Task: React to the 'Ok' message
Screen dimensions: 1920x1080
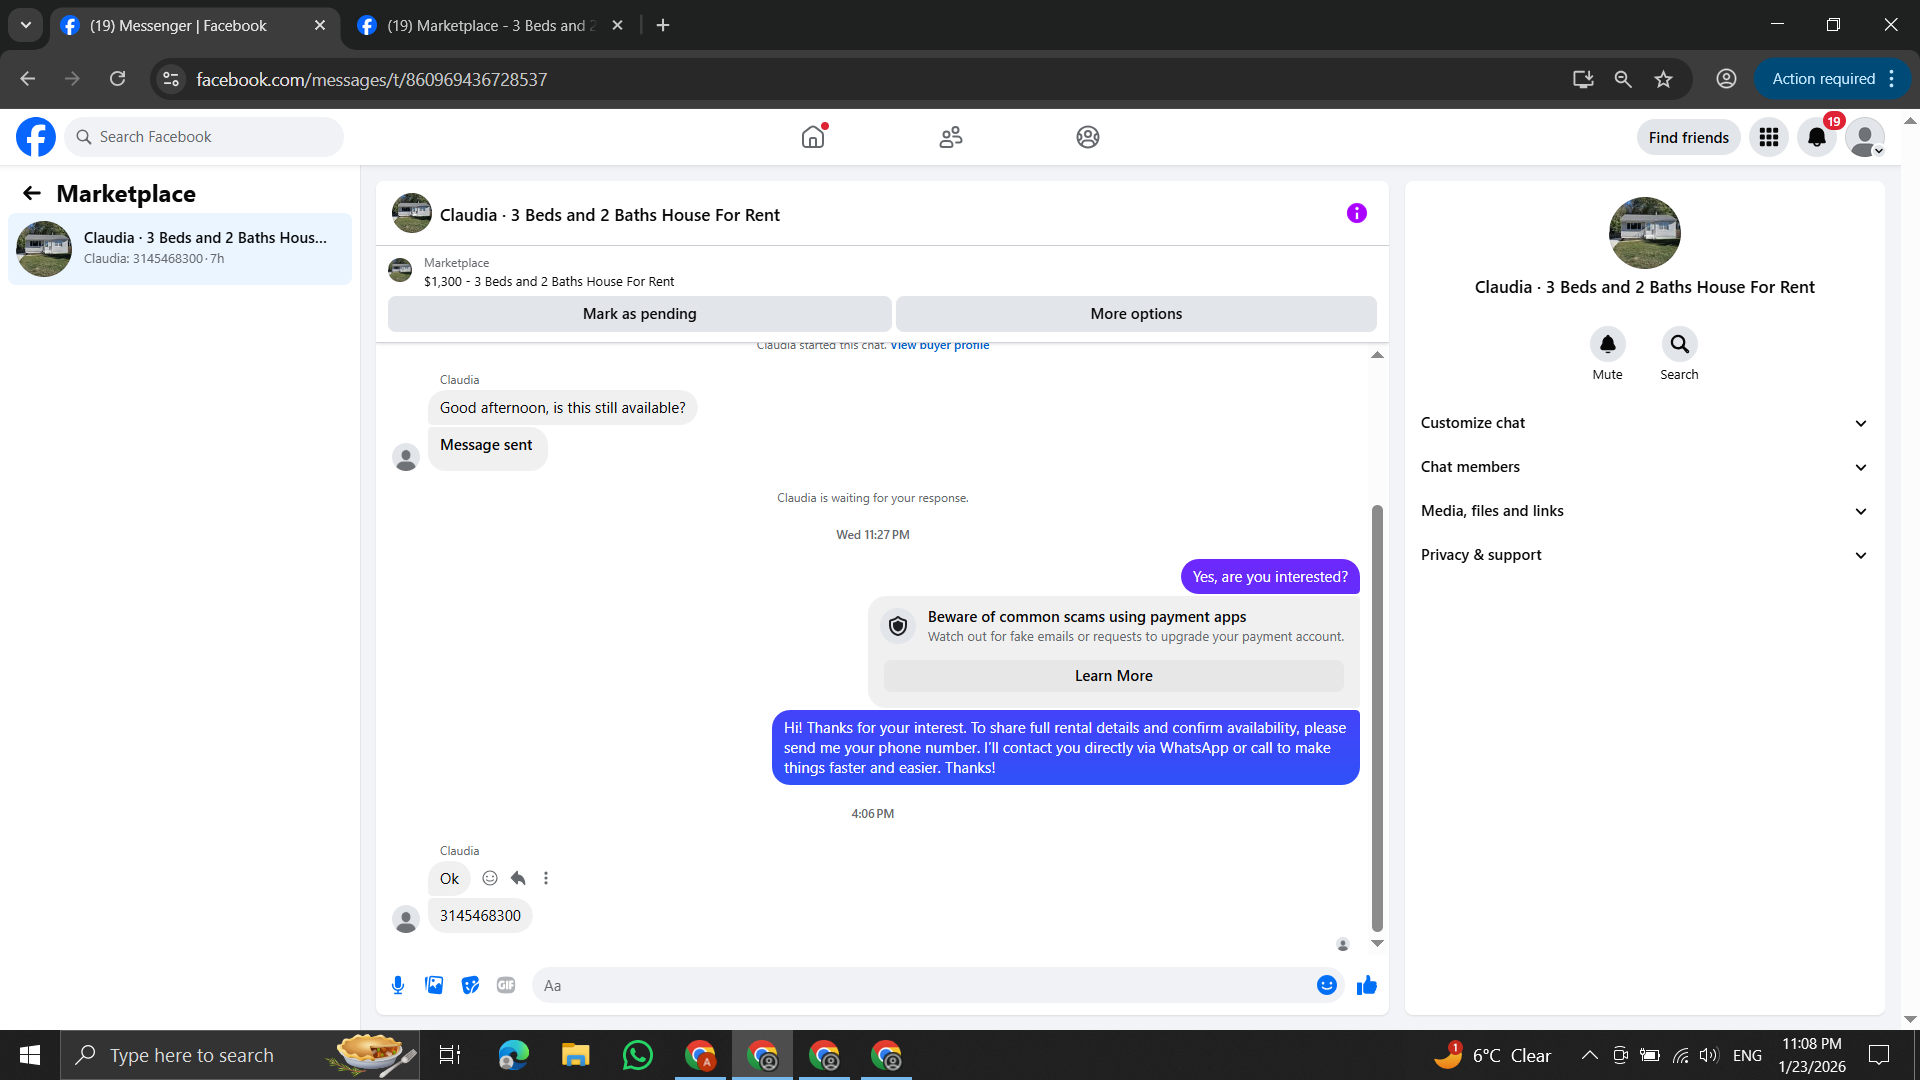Action: (x=490, y=878)
